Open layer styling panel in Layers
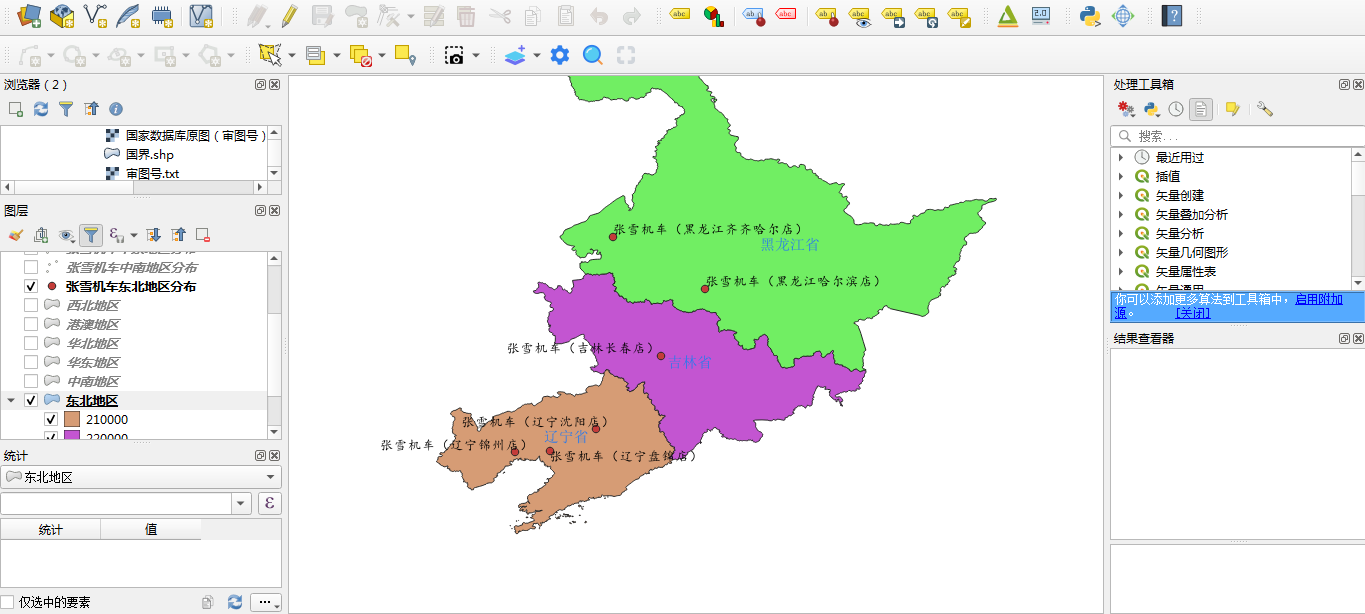The image size is (1365, 614). tap(15, 235)
